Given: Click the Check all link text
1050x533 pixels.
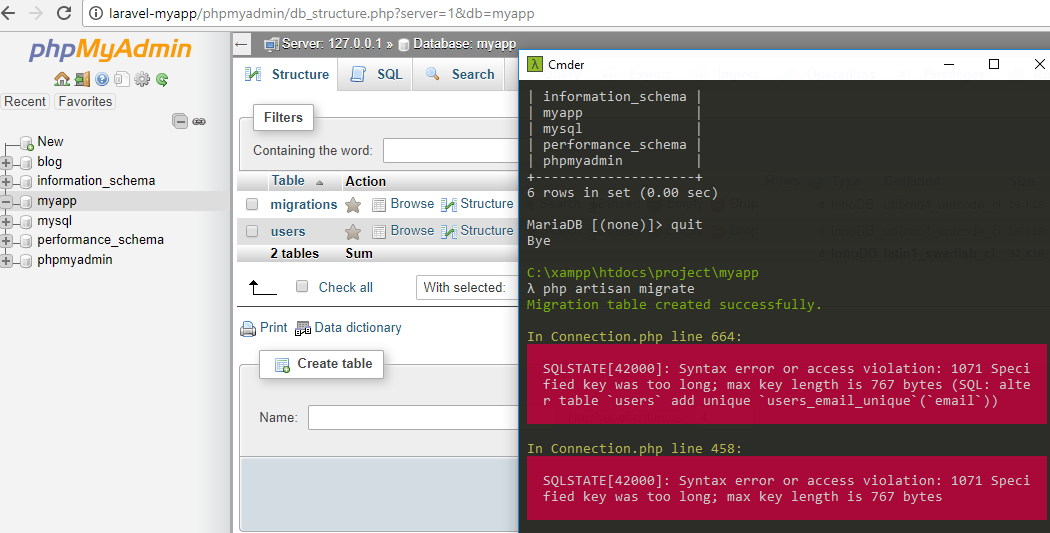Looking at the screenshot, I should pos(346,287).
